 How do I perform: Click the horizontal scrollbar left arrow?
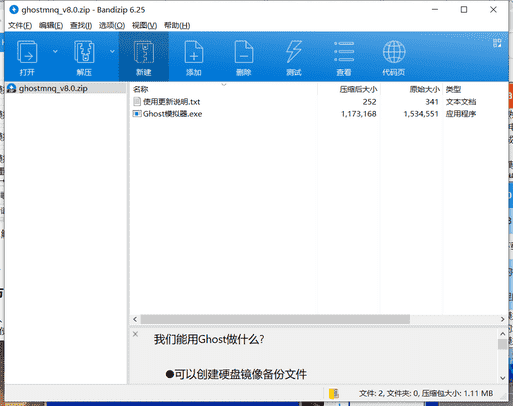(135, 319)
